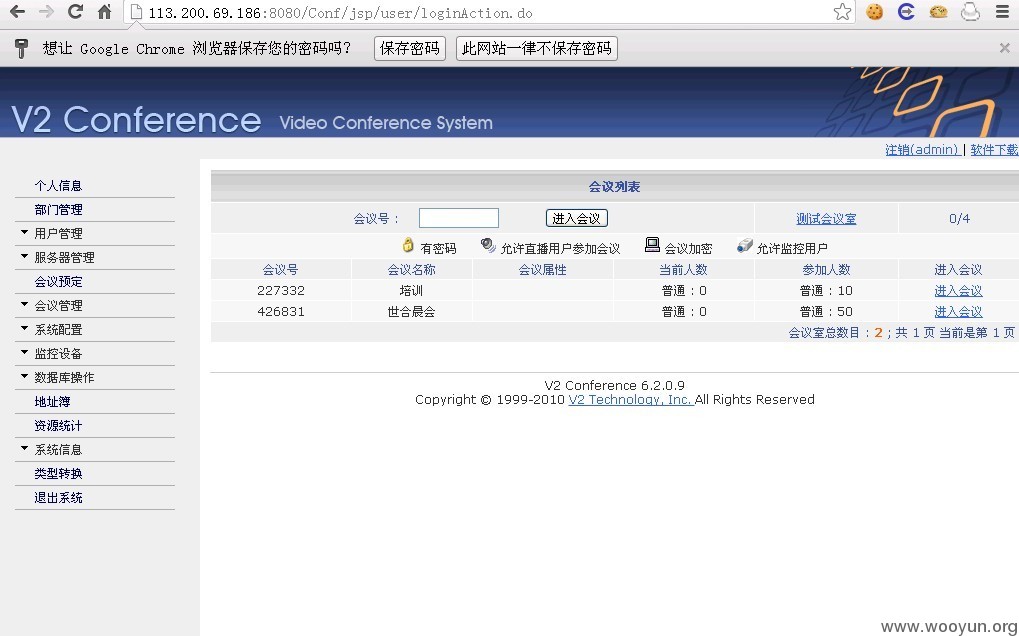Click the meeting name 世合晨会

pos(411,312)
